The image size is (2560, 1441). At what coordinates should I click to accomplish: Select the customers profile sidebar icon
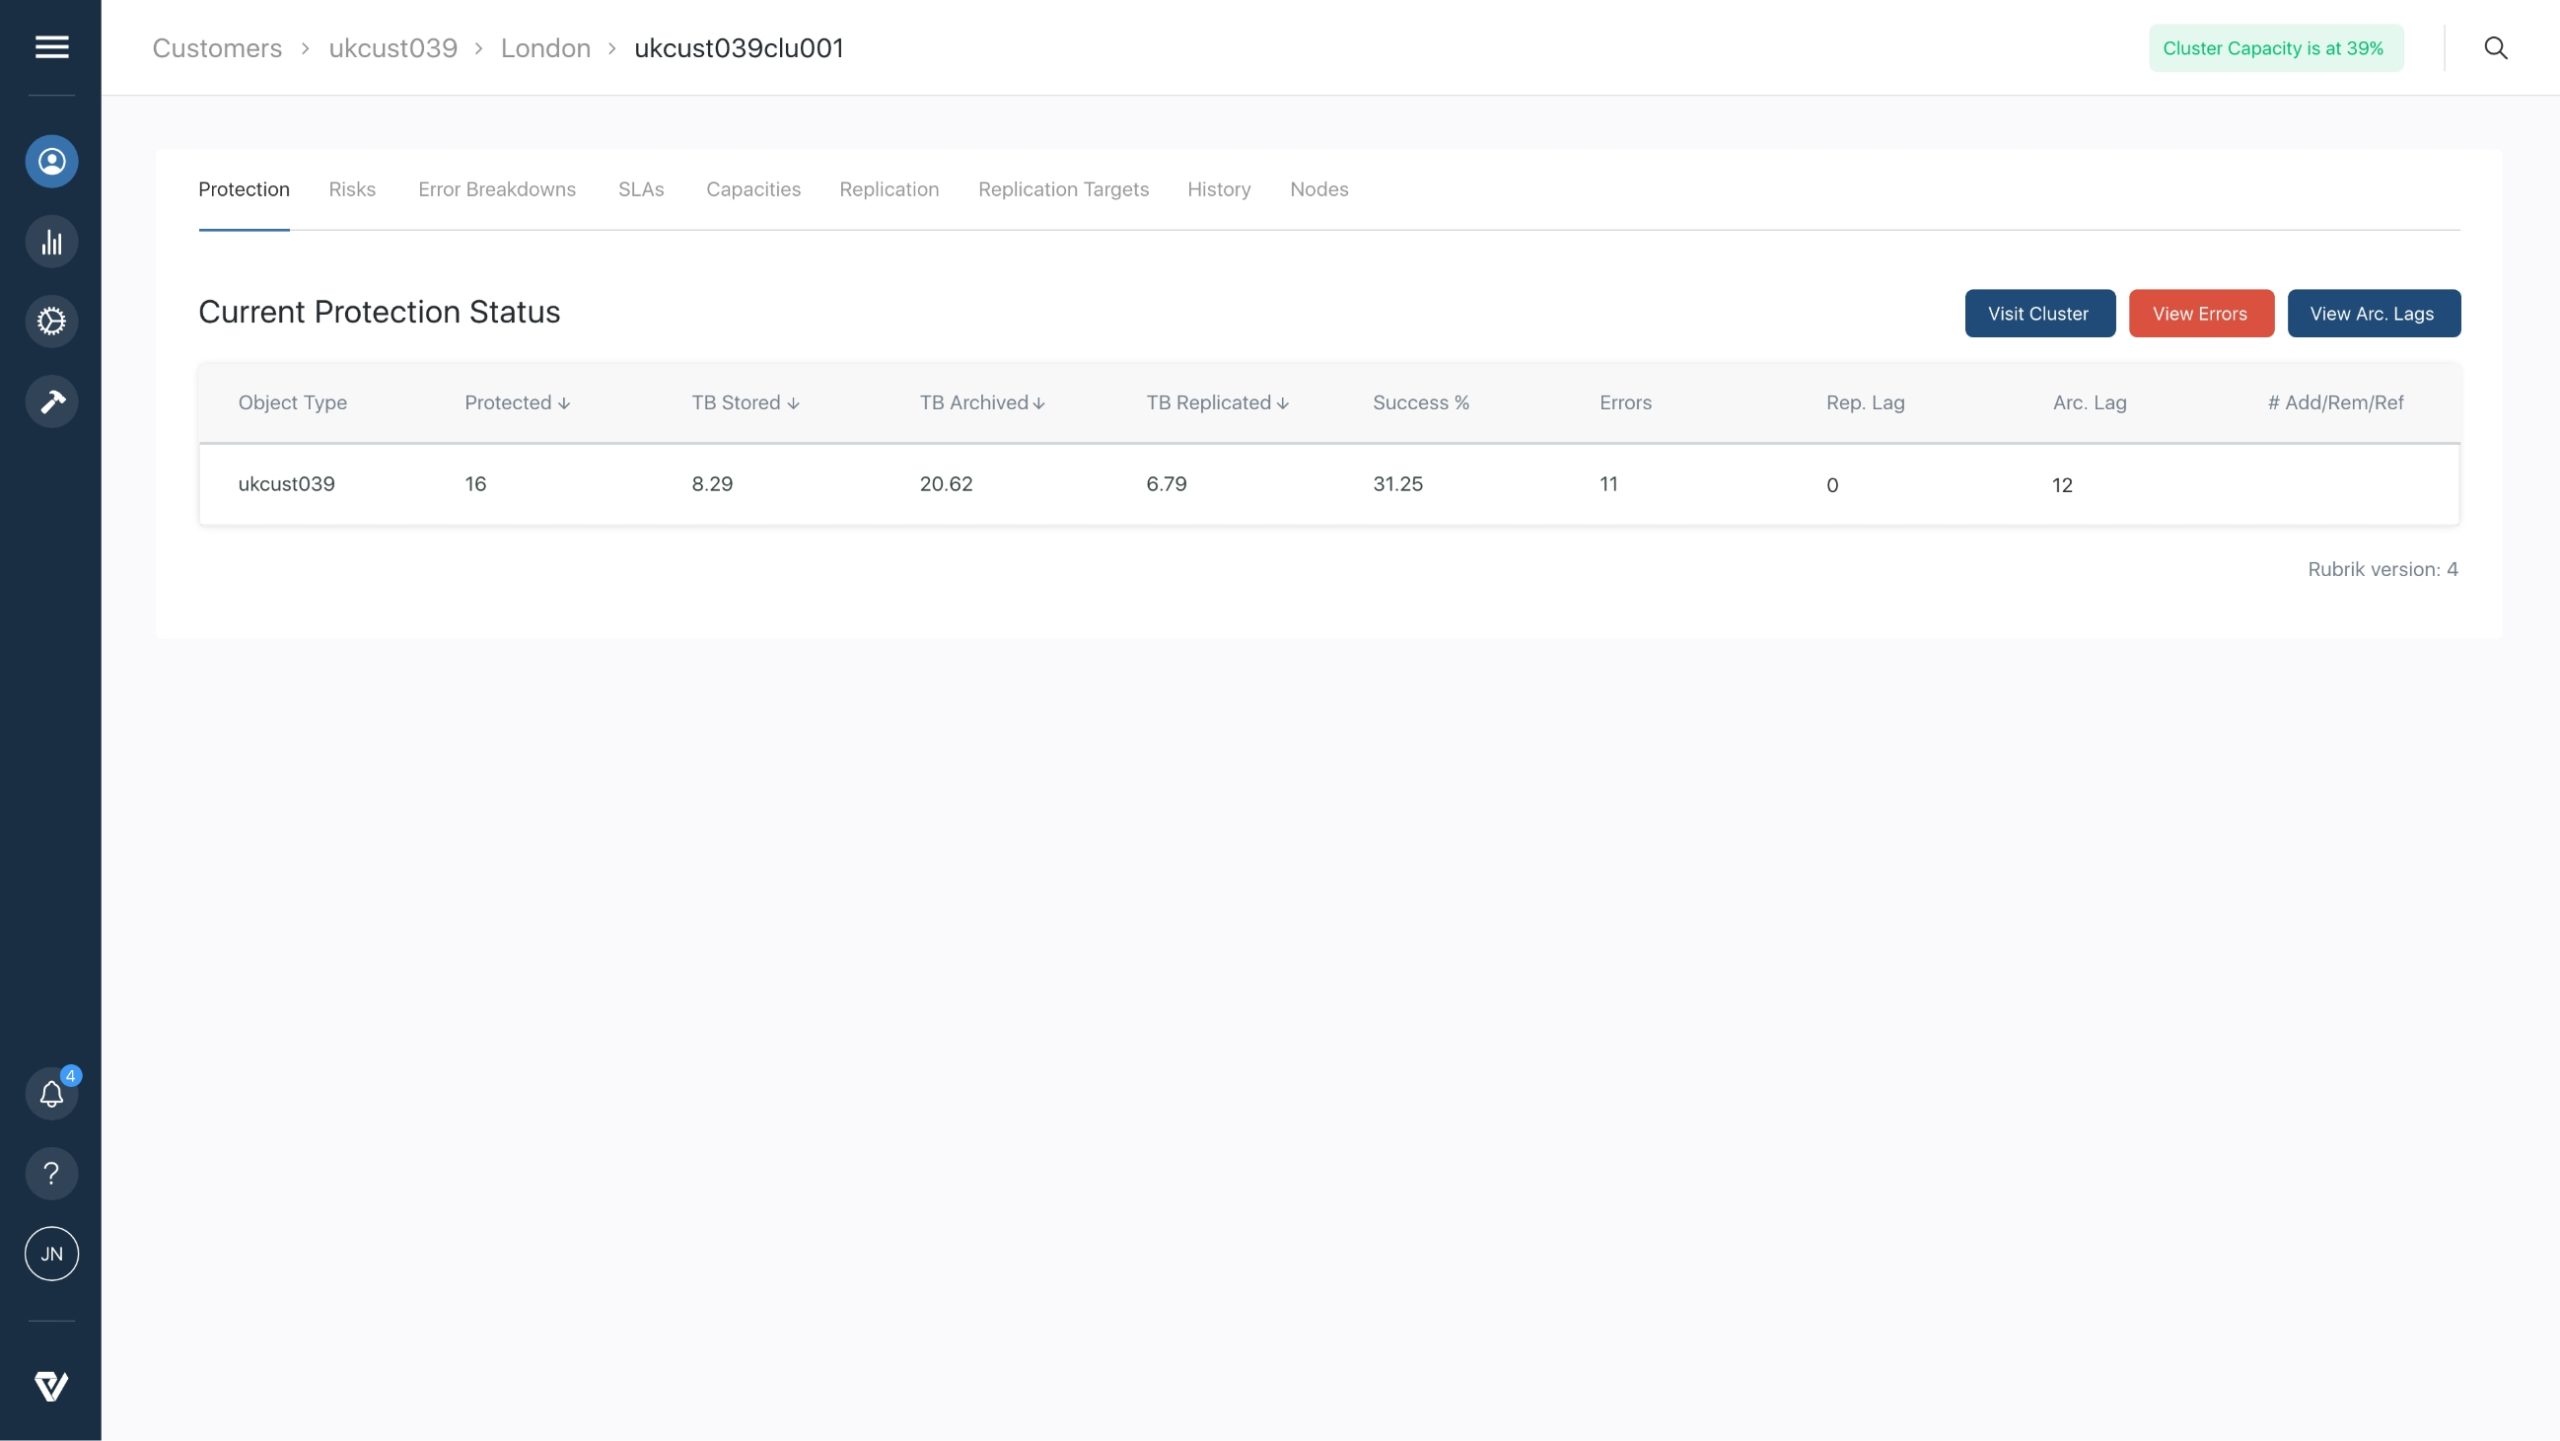point(51,161)
